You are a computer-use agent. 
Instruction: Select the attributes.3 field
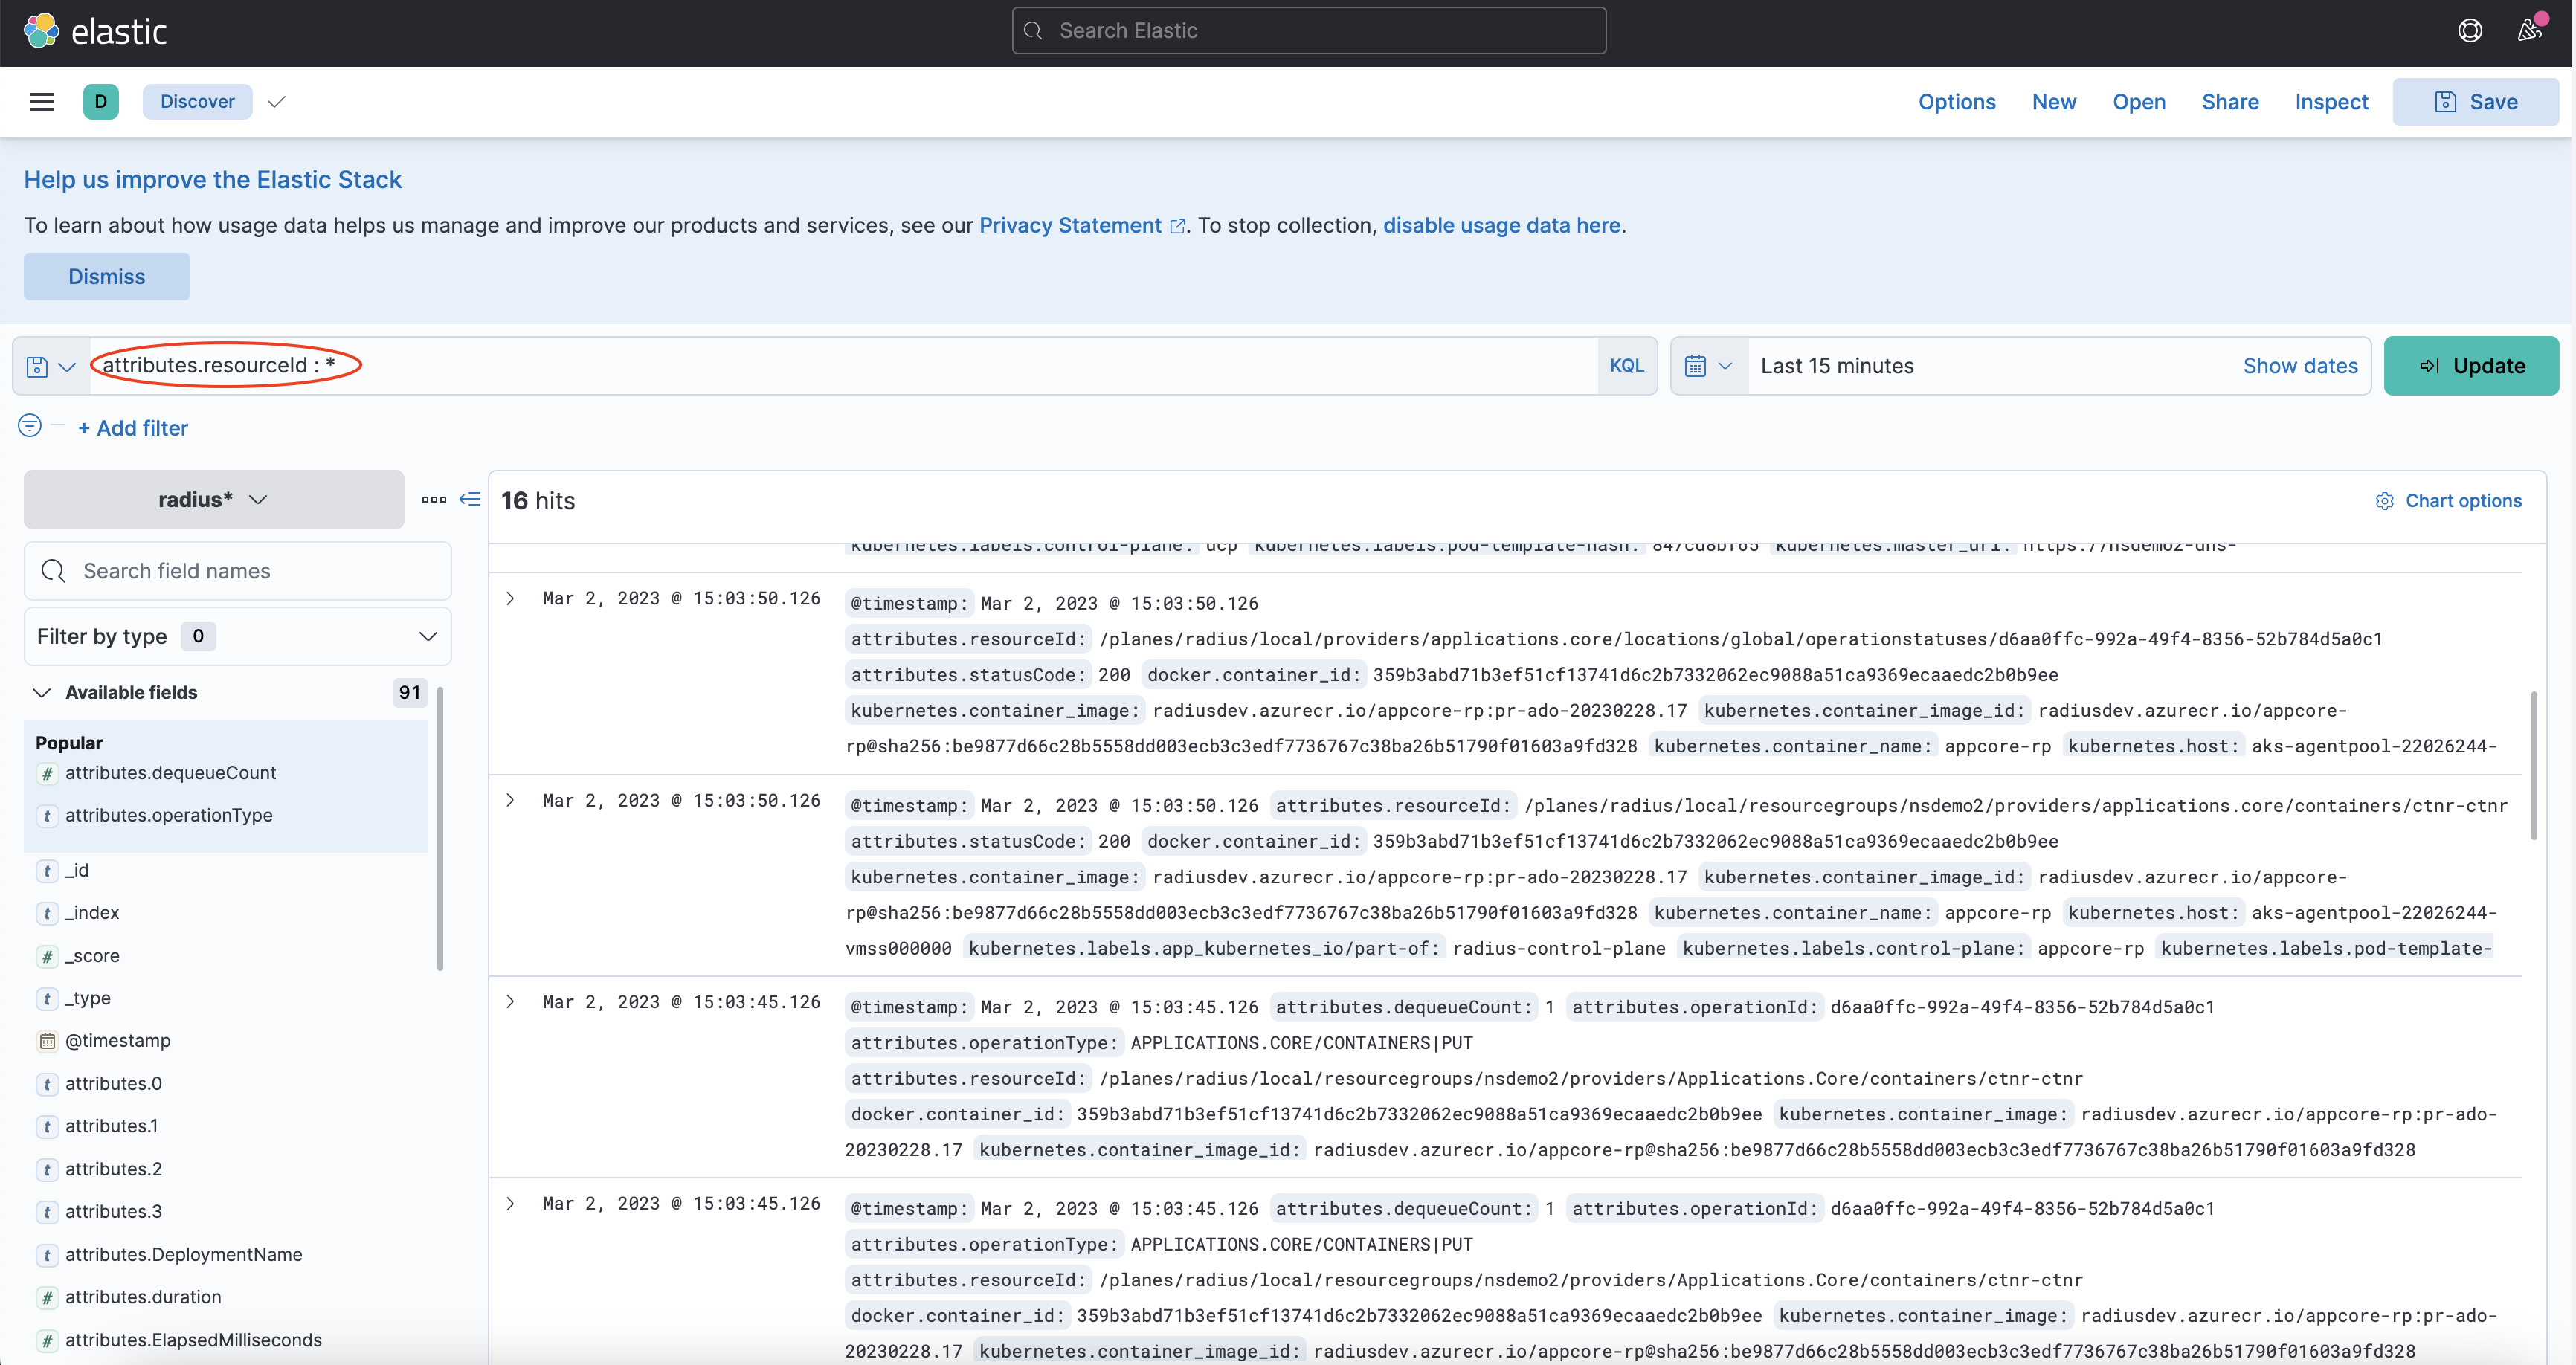click(x=113, y=1212)
